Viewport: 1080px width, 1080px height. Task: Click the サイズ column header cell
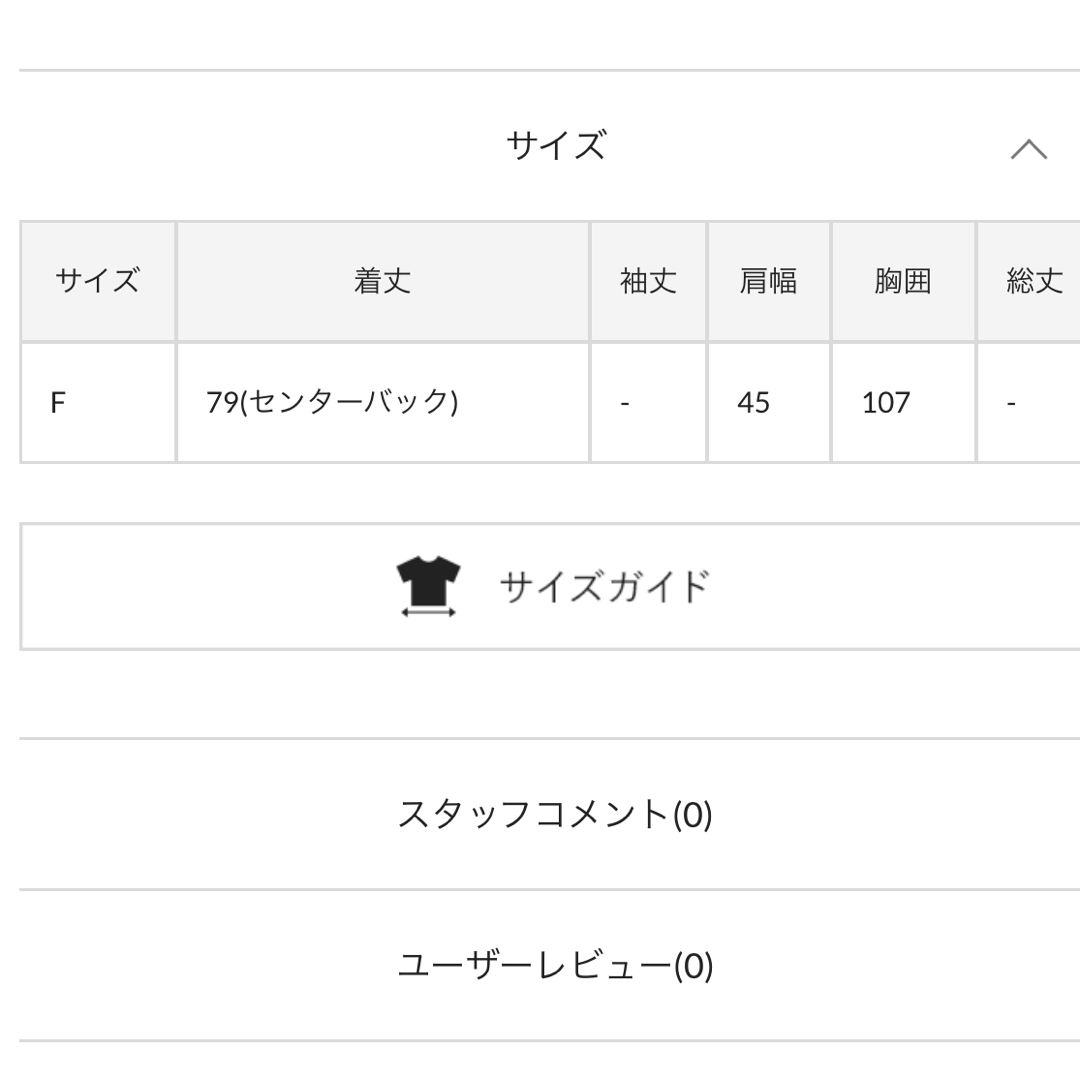(x=98, y=282)
